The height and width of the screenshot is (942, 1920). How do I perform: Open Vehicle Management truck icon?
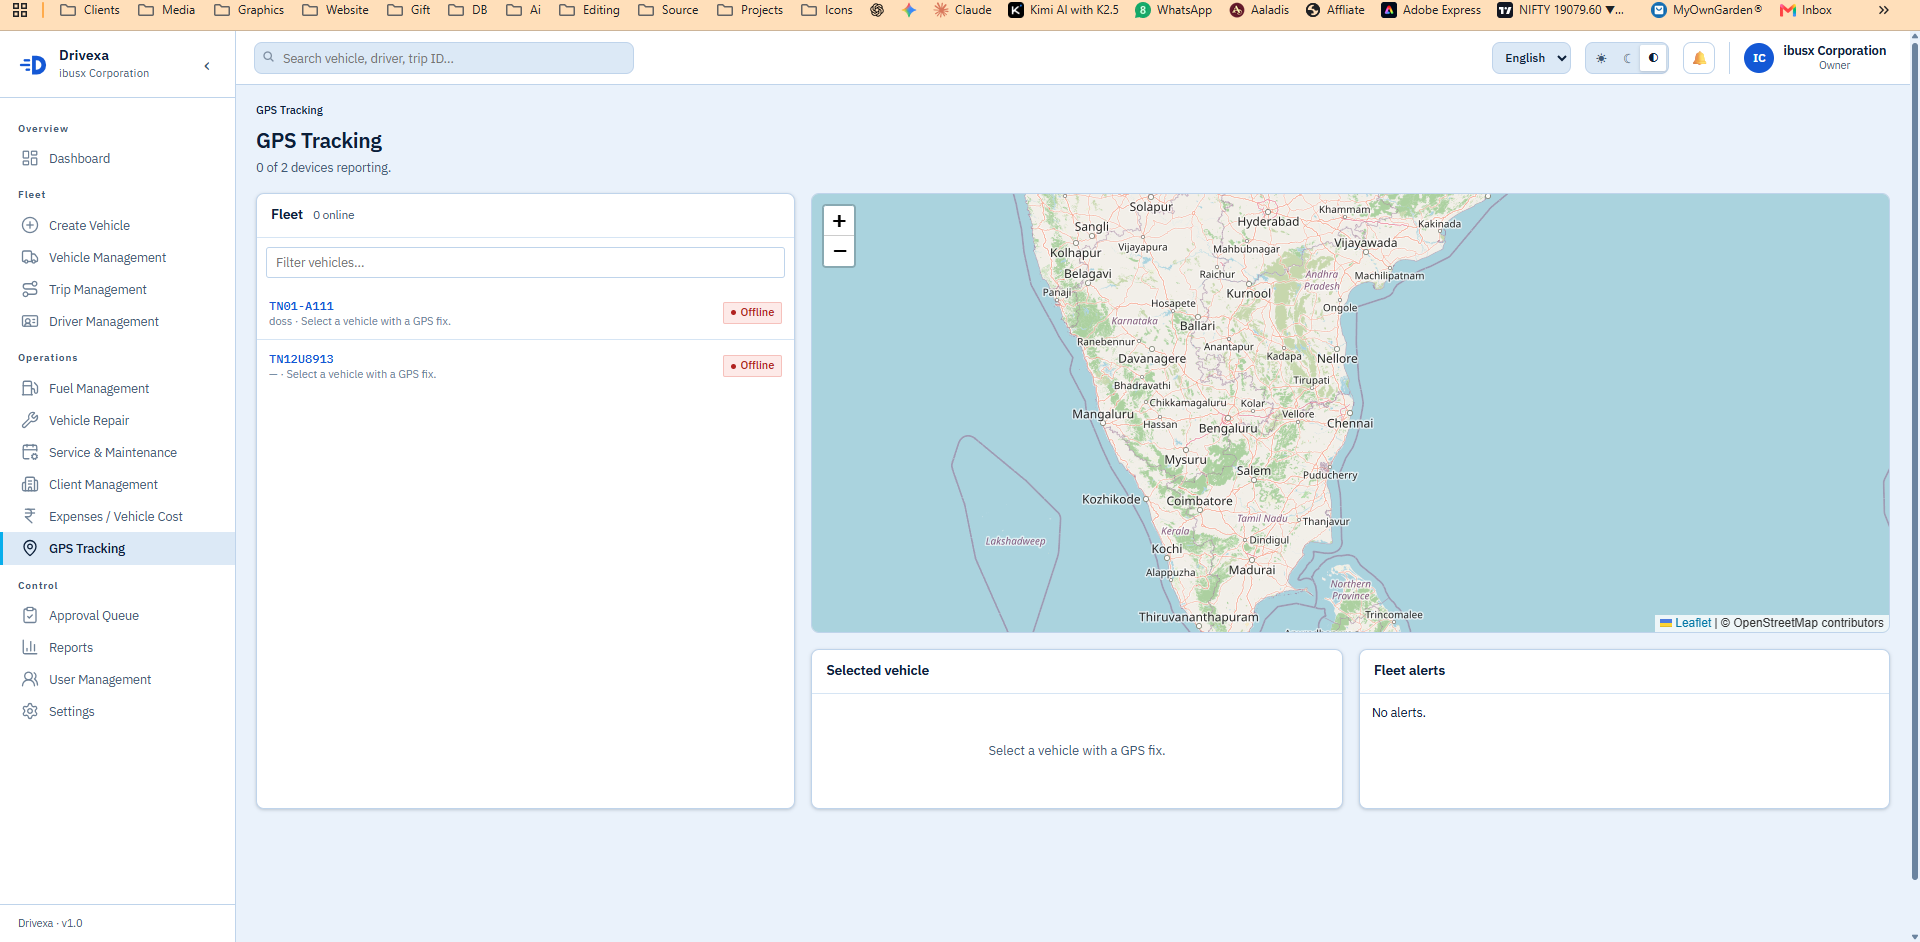click(x=30, y=257)
